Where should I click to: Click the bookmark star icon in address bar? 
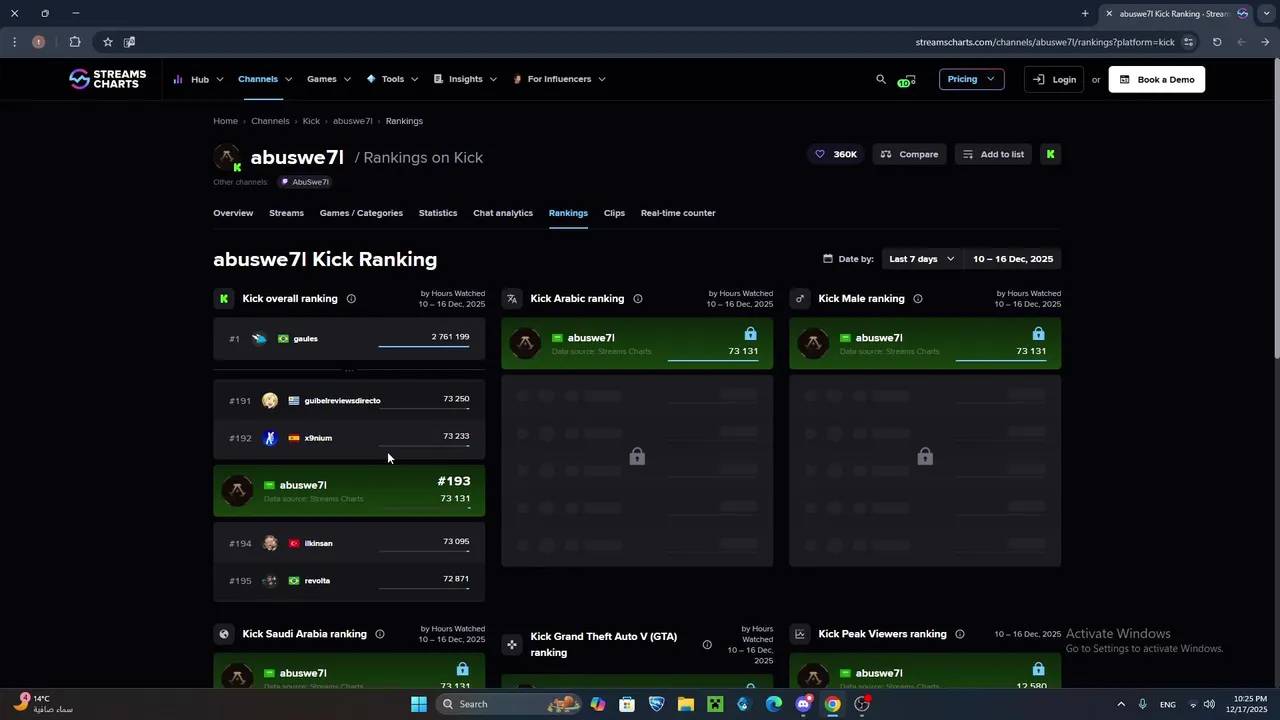pos(108,42)
